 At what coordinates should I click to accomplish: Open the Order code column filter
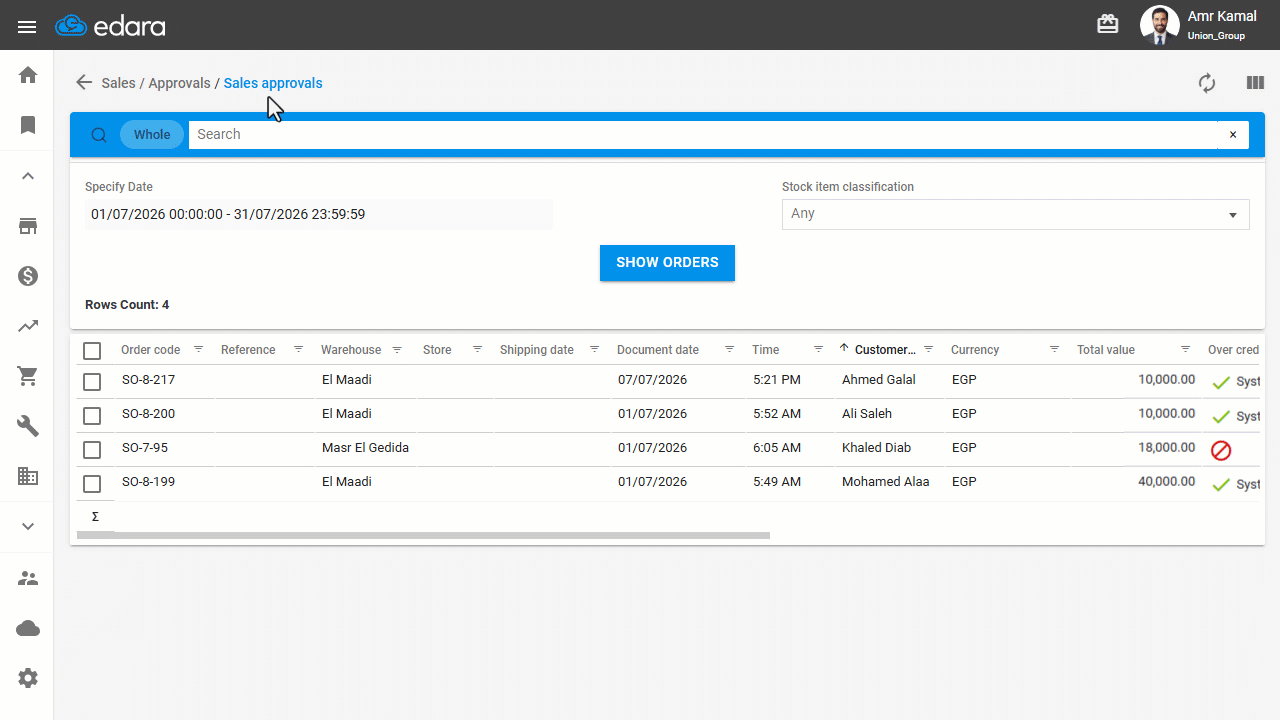pyautogui.click(x=198, y=350)
